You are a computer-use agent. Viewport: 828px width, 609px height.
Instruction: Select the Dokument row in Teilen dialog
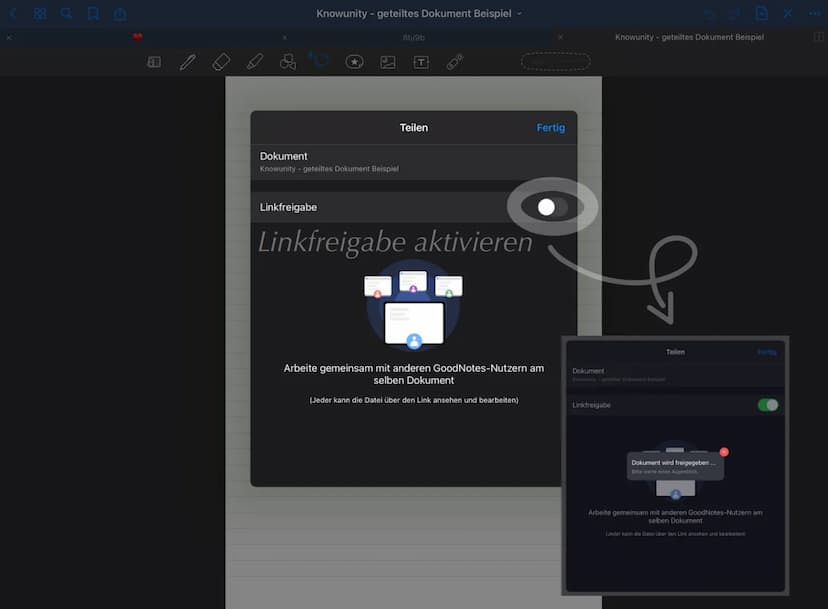pos(414,162)
